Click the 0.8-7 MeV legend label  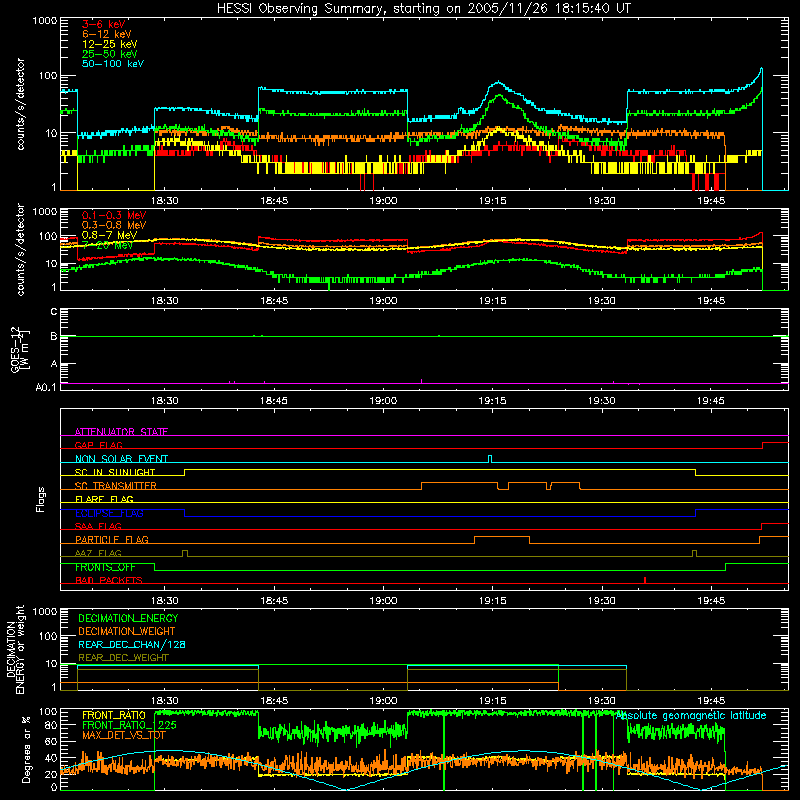[x=109, y=235]
